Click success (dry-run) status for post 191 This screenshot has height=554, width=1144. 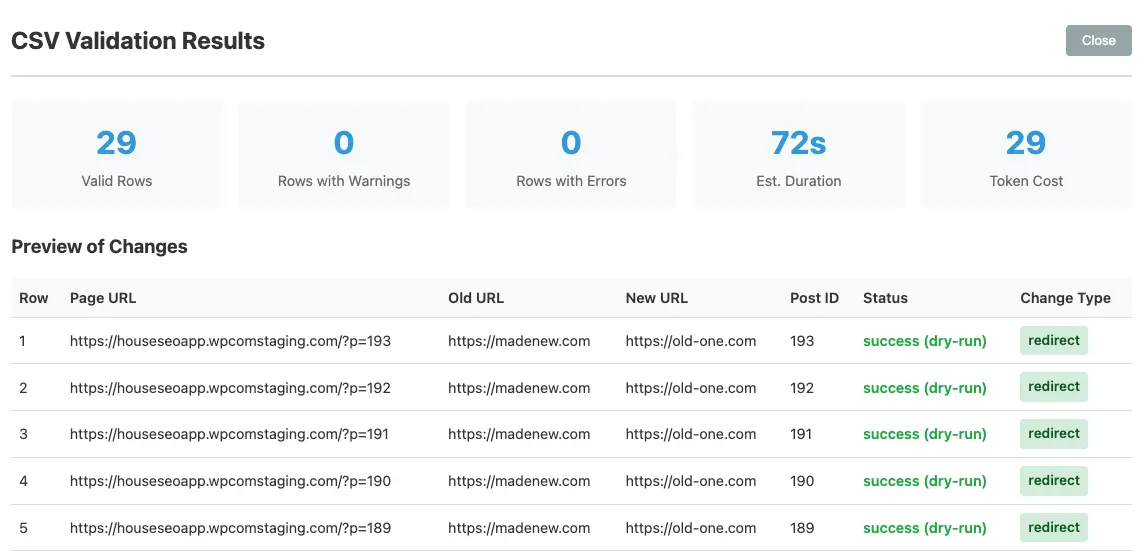click(x=924, y=434)
